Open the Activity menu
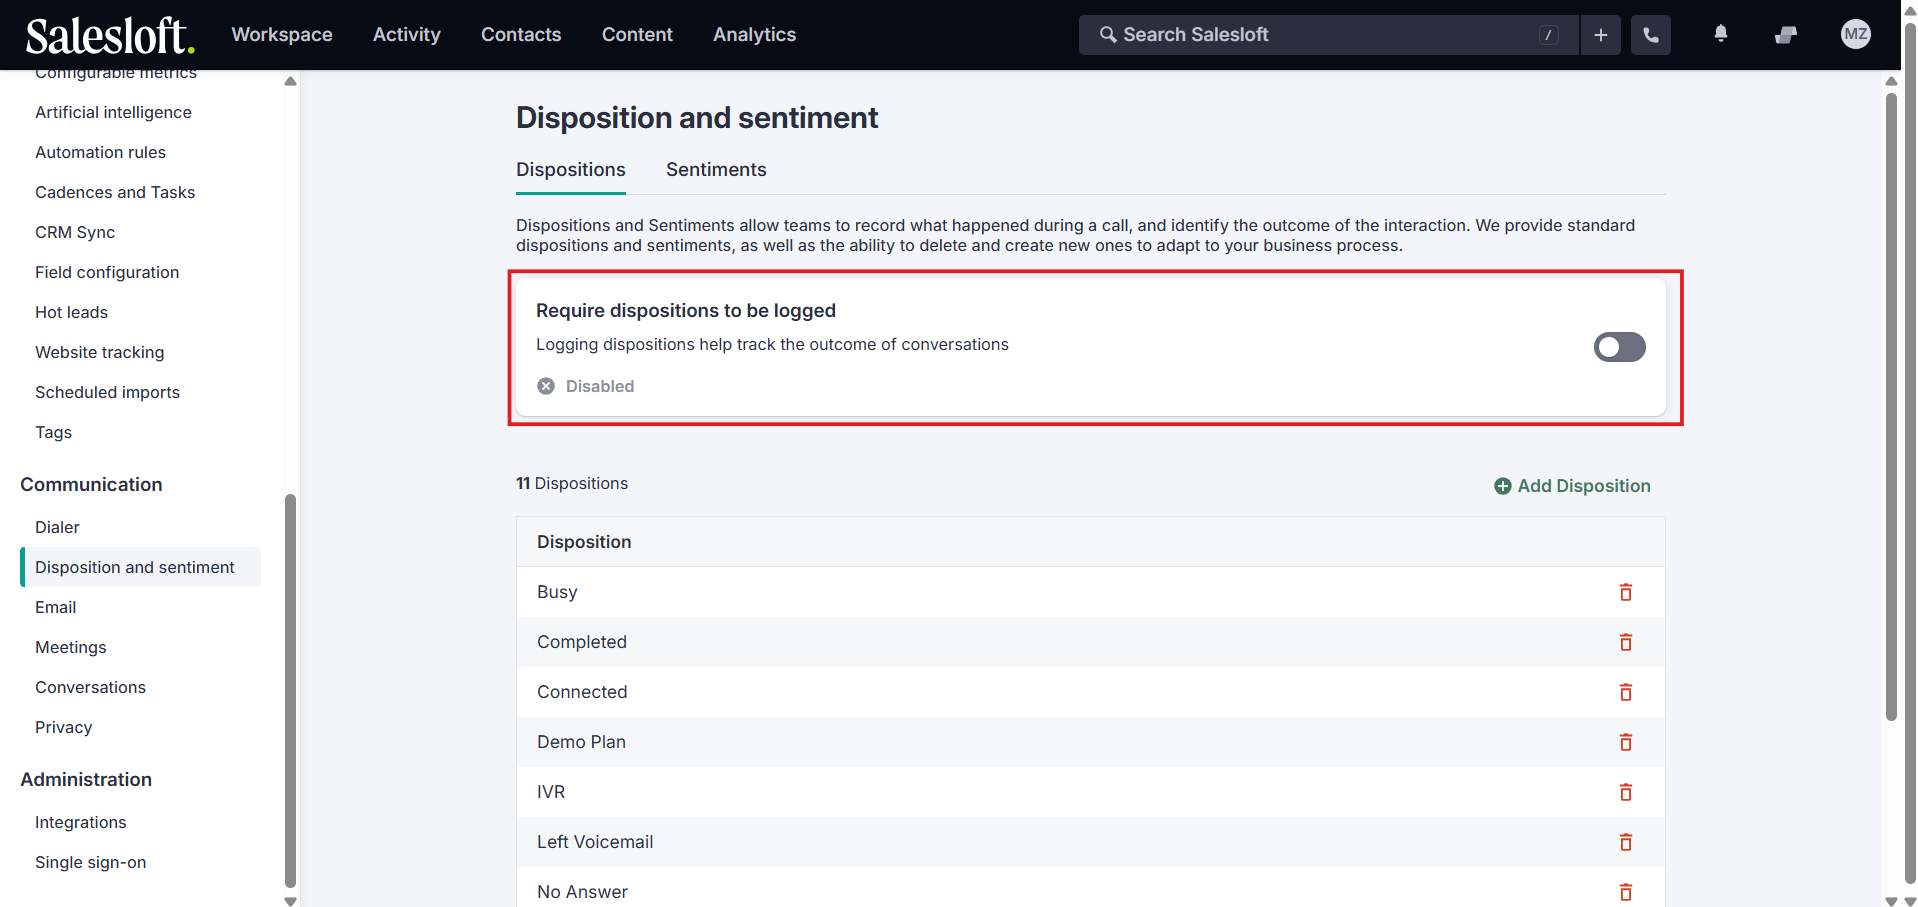Viewport: 1918px width, 907px height. point(407,35)
